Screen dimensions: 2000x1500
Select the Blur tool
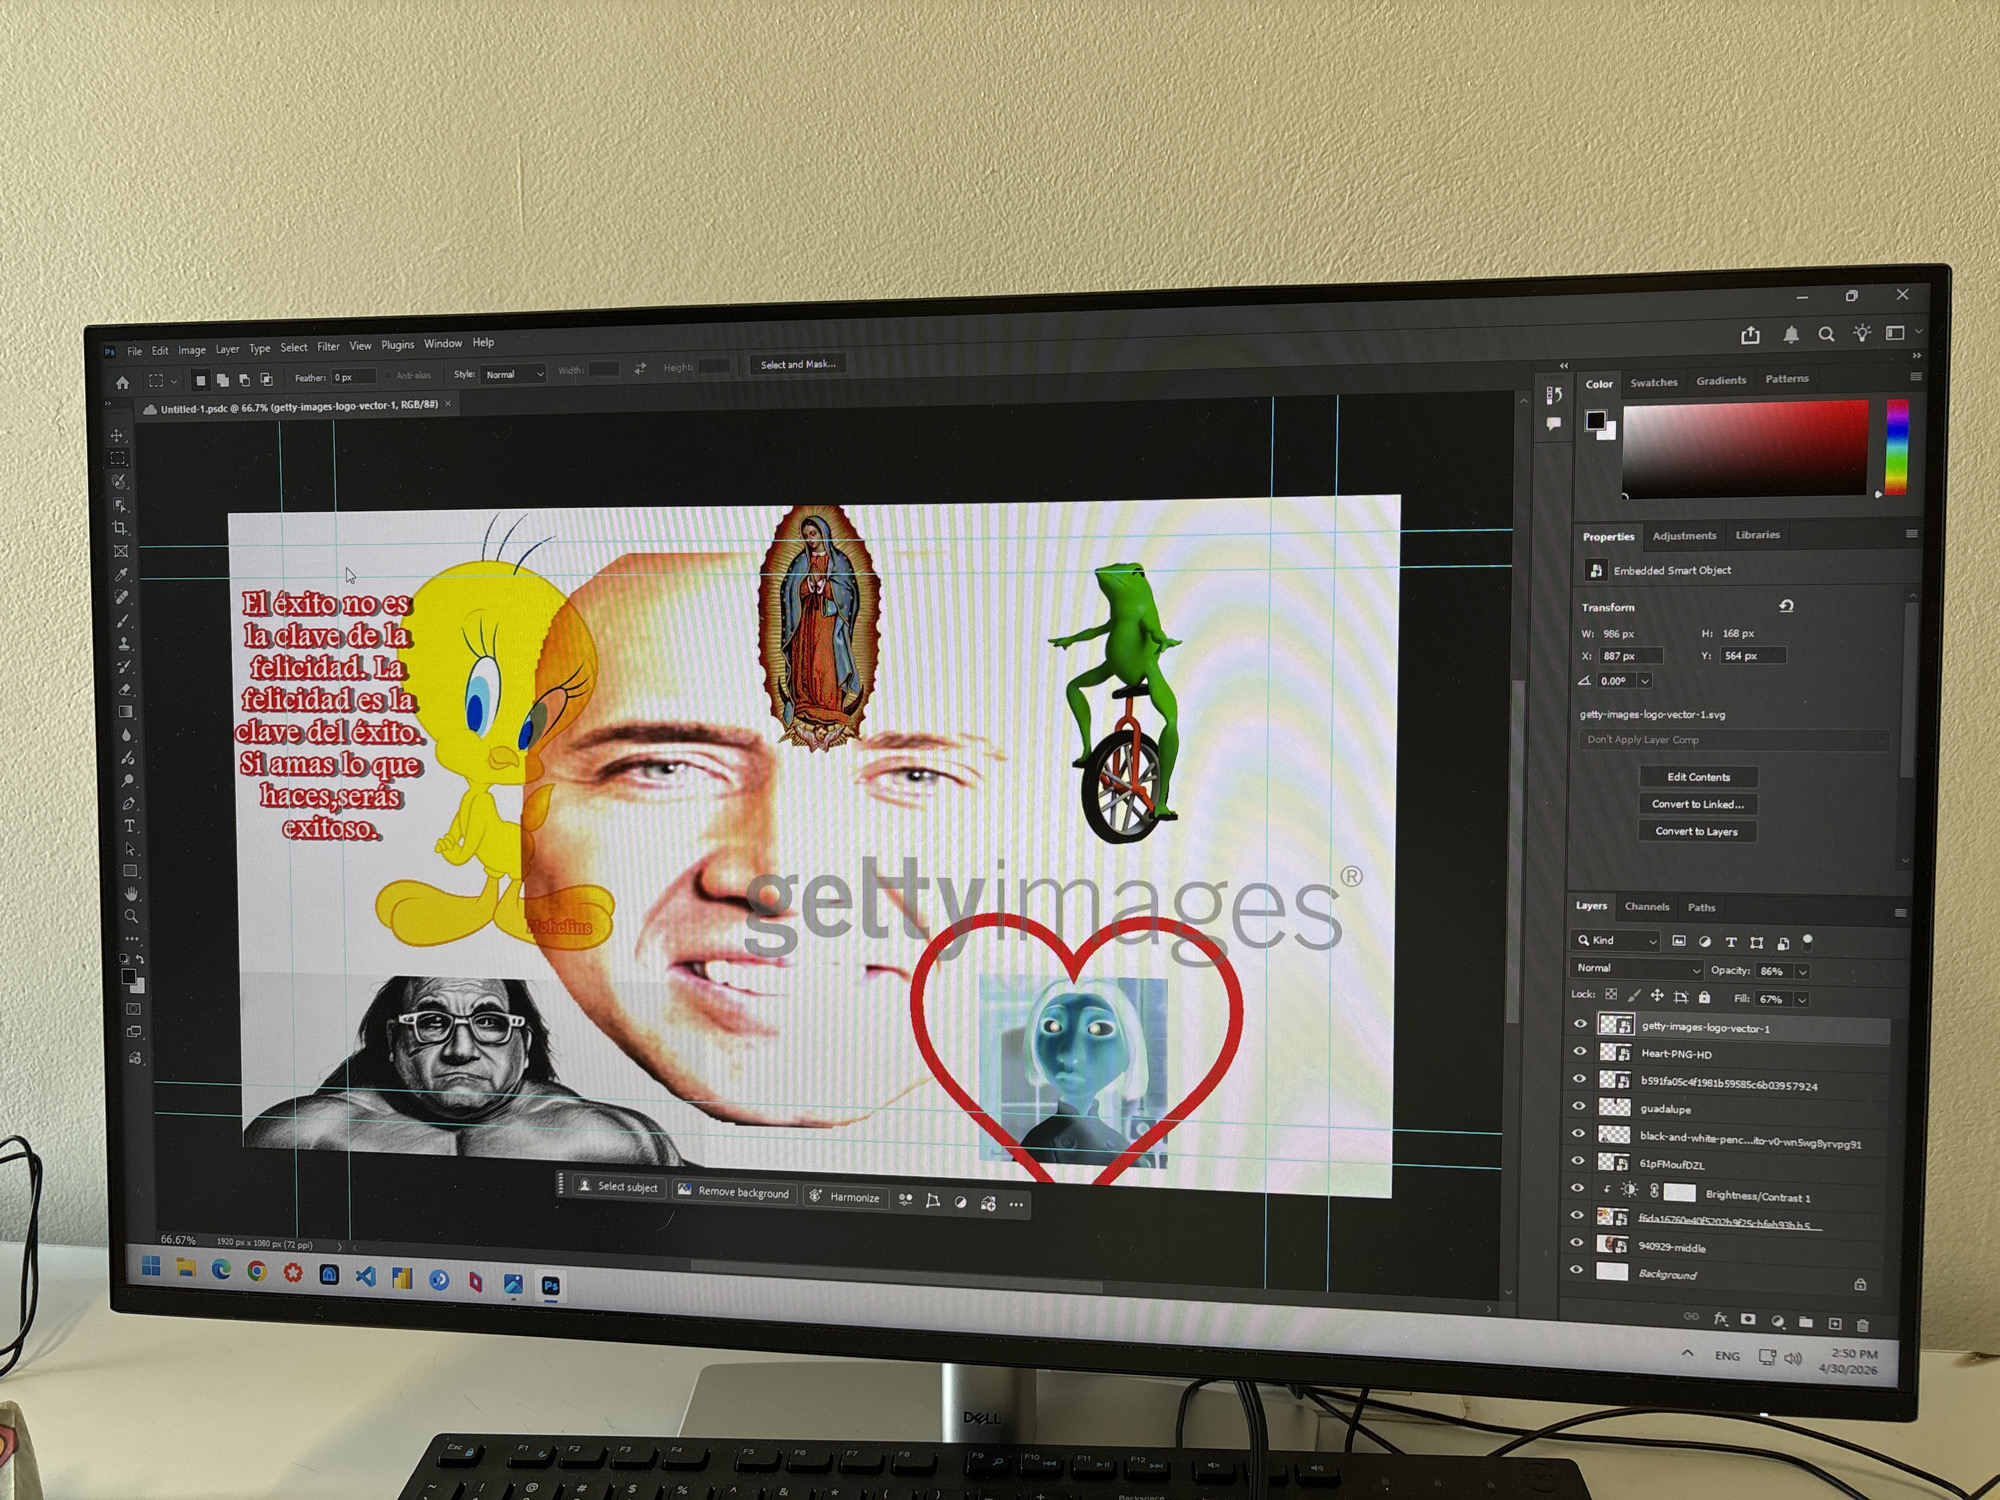tap(127, 735)
